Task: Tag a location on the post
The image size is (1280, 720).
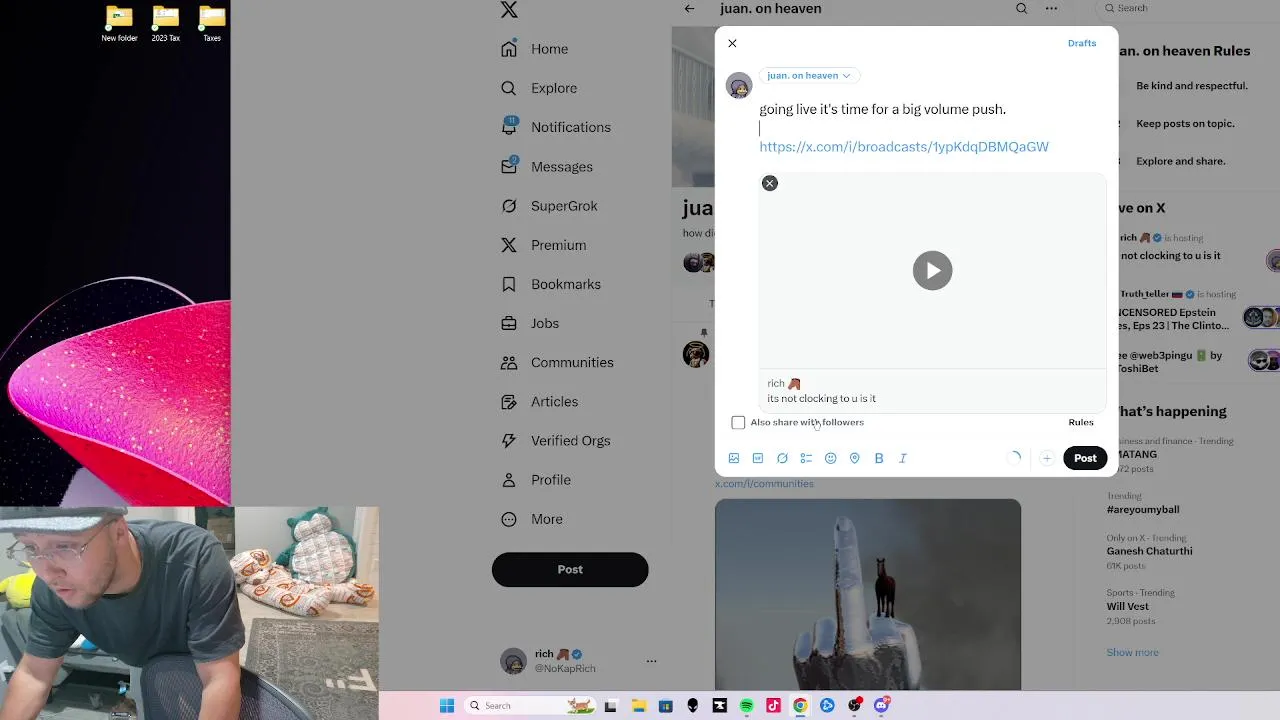Action: coord(854,458)
